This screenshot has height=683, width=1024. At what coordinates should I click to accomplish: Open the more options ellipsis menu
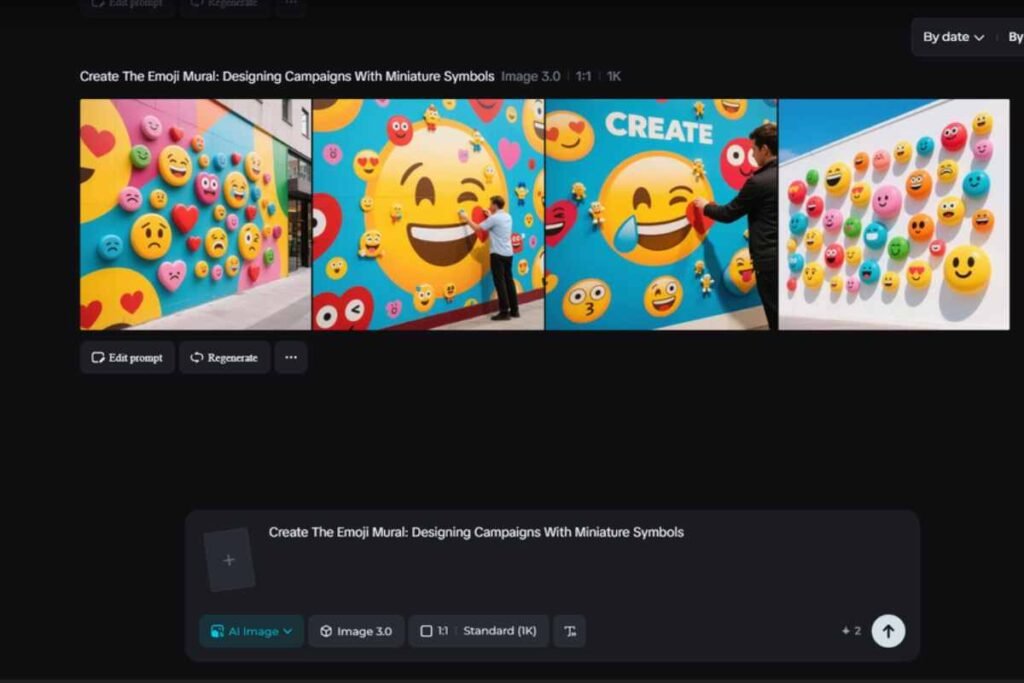click(x=290, y=357)
